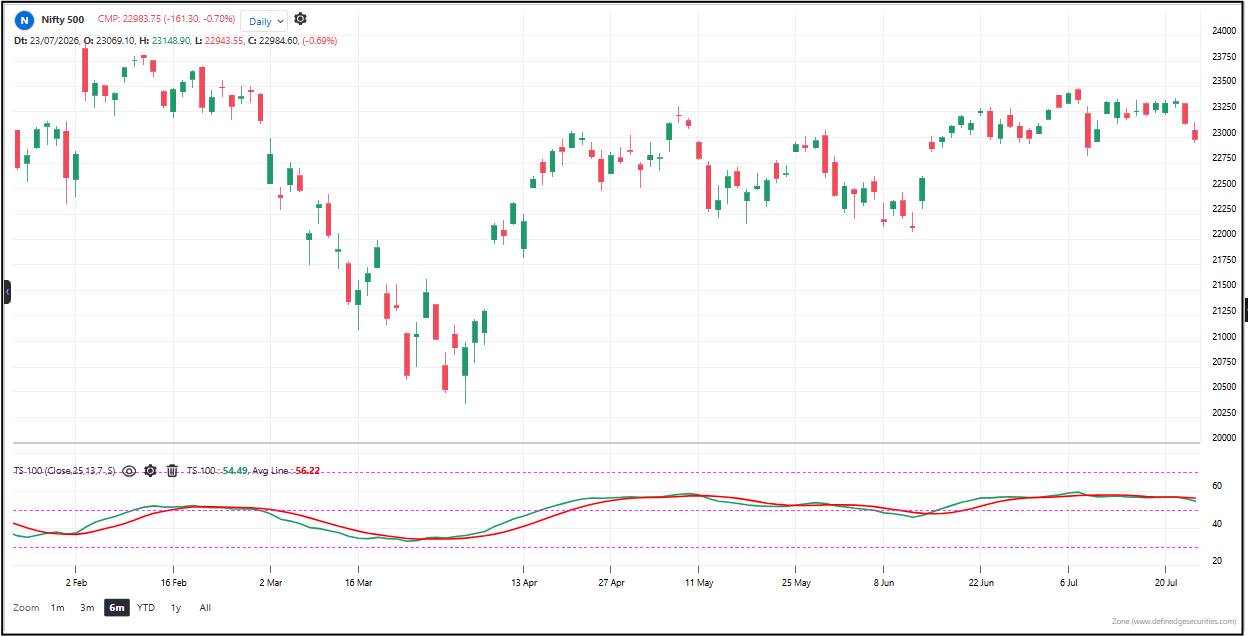Click the 20 Jul date axis label
Image resolution: width=1248 pixels, height=636 pixels.
[1165, 581]
